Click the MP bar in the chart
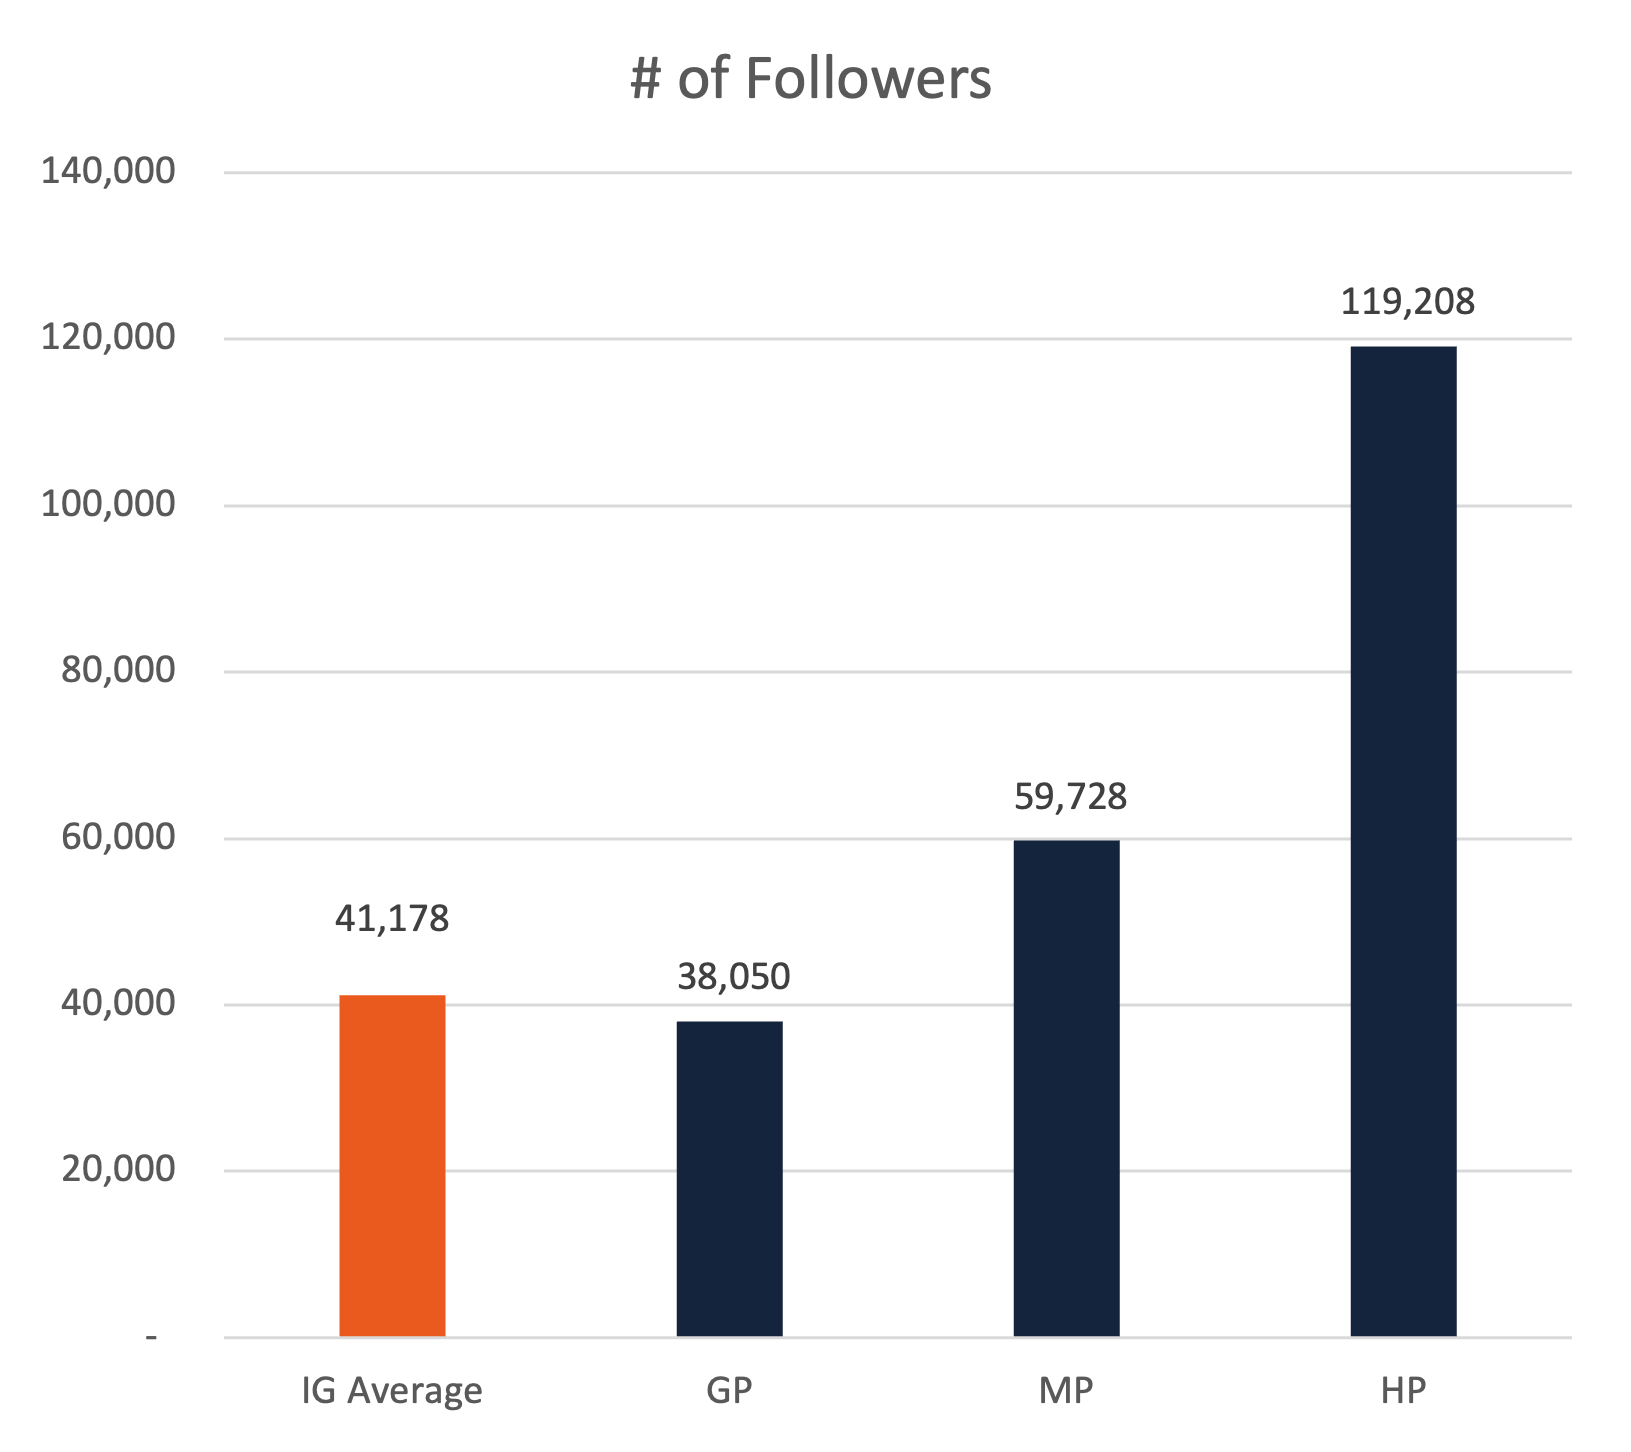The width and height of the screenshot is (1631, 1452). coord(1066,1088)
